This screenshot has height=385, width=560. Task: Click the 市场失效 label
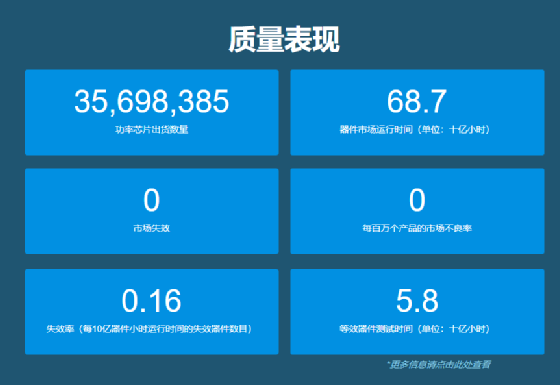pos(151,228)
